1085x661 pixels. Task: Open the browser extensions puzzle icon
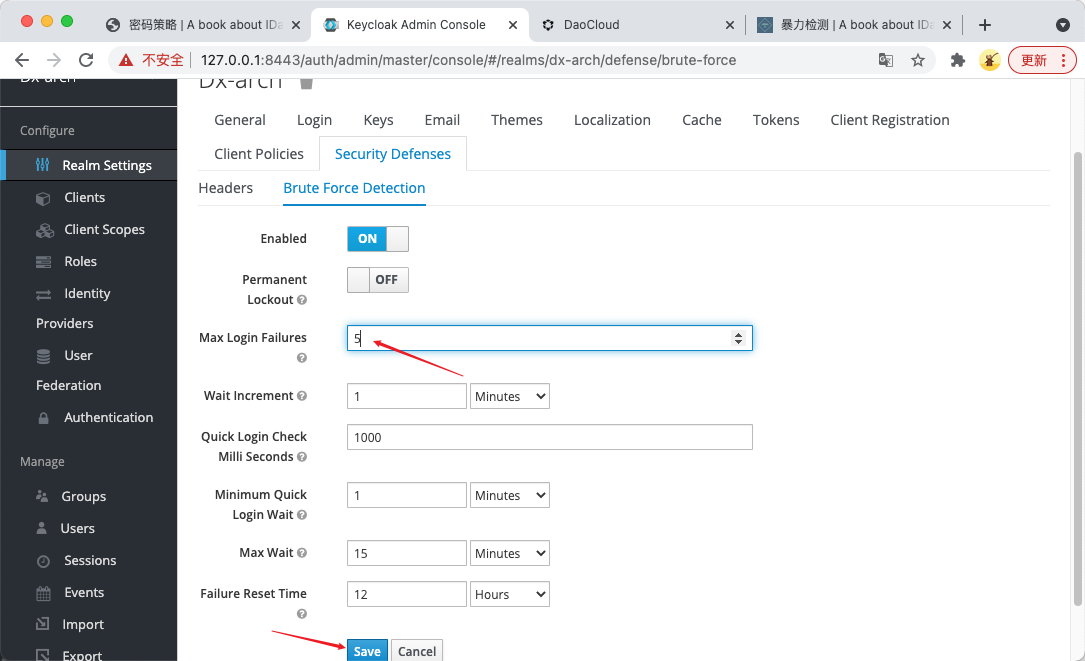click(958, 60)
